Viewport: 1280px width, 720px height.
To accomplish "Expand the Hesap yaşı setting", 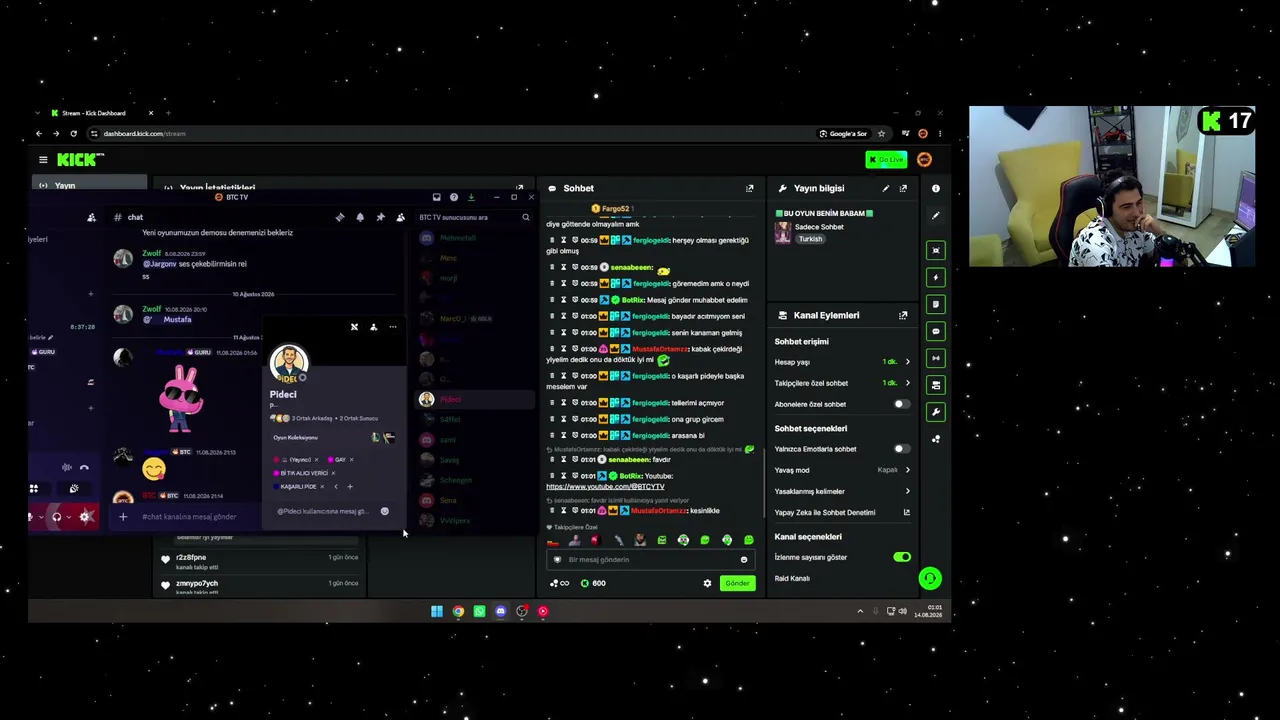I will pyautogui.click(x=842, y=362).
